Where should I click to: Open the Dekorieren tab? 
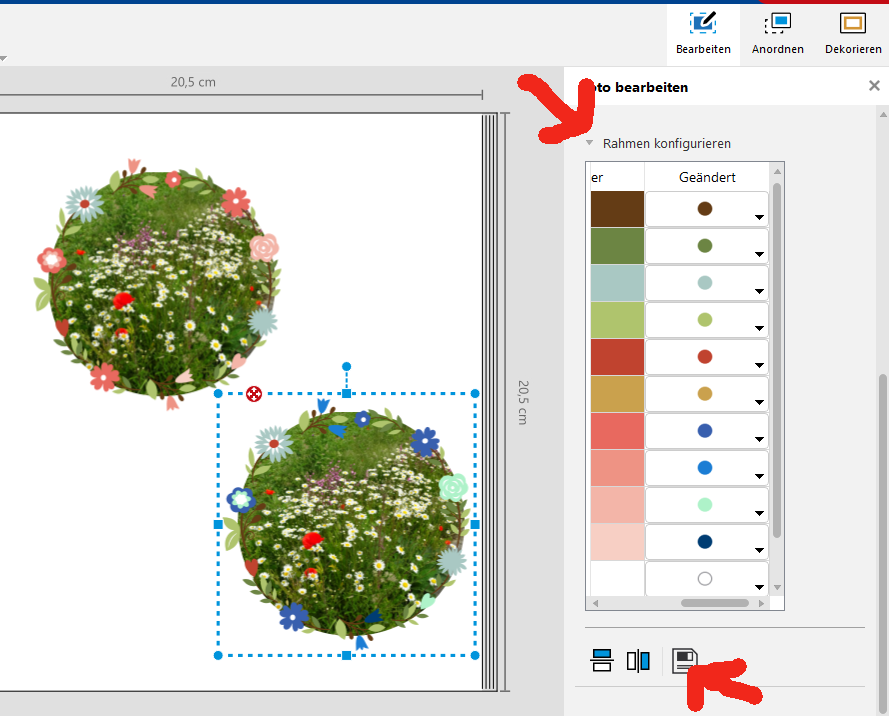pos(852,33)
